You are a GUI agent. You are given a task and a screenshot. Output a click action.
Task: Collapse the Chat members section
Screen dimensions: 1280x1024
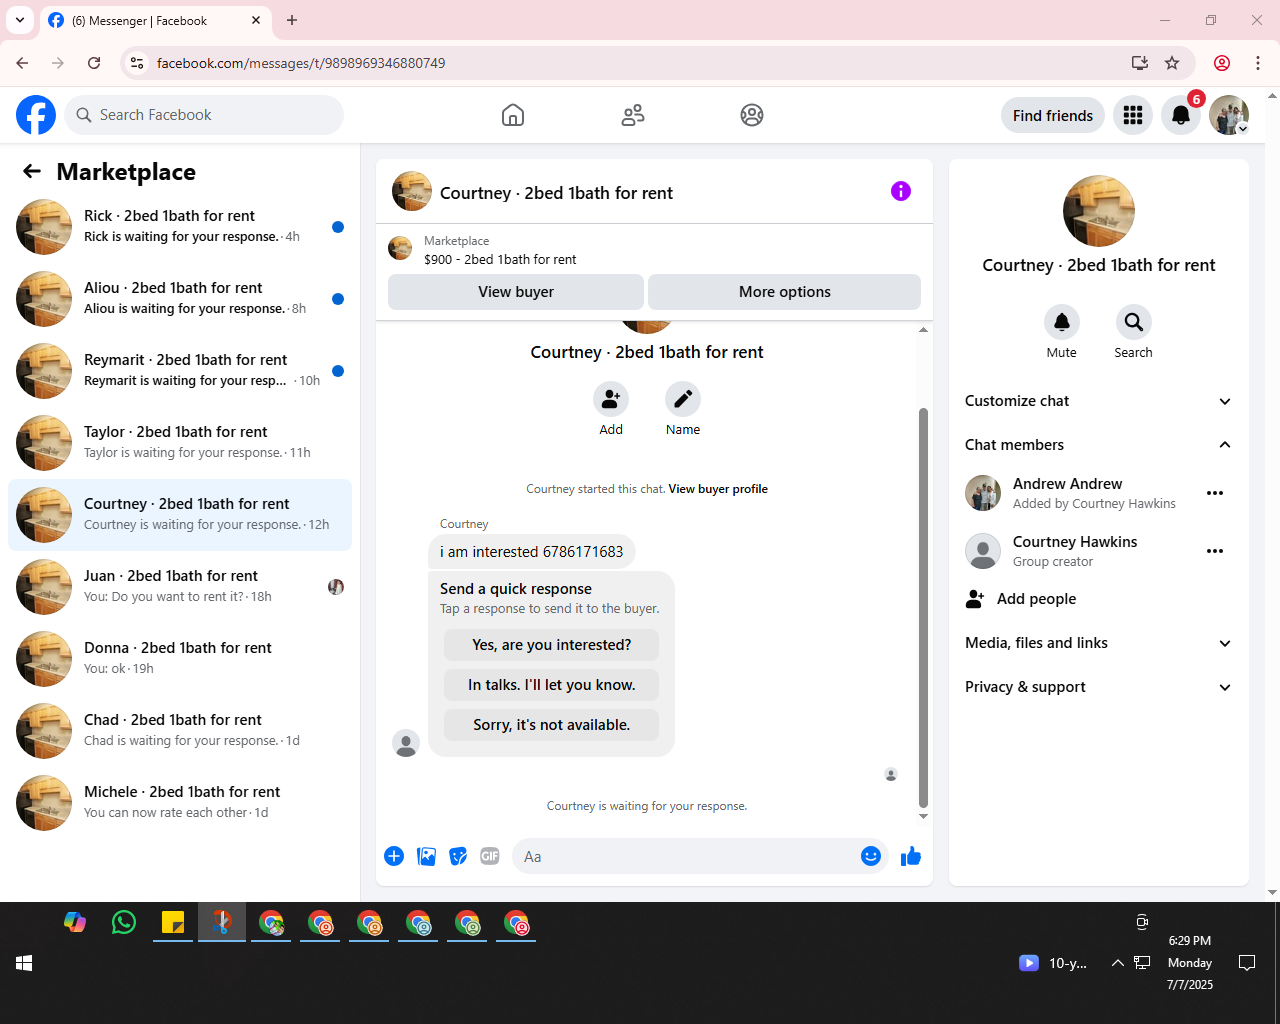(x=1099, y=445)
